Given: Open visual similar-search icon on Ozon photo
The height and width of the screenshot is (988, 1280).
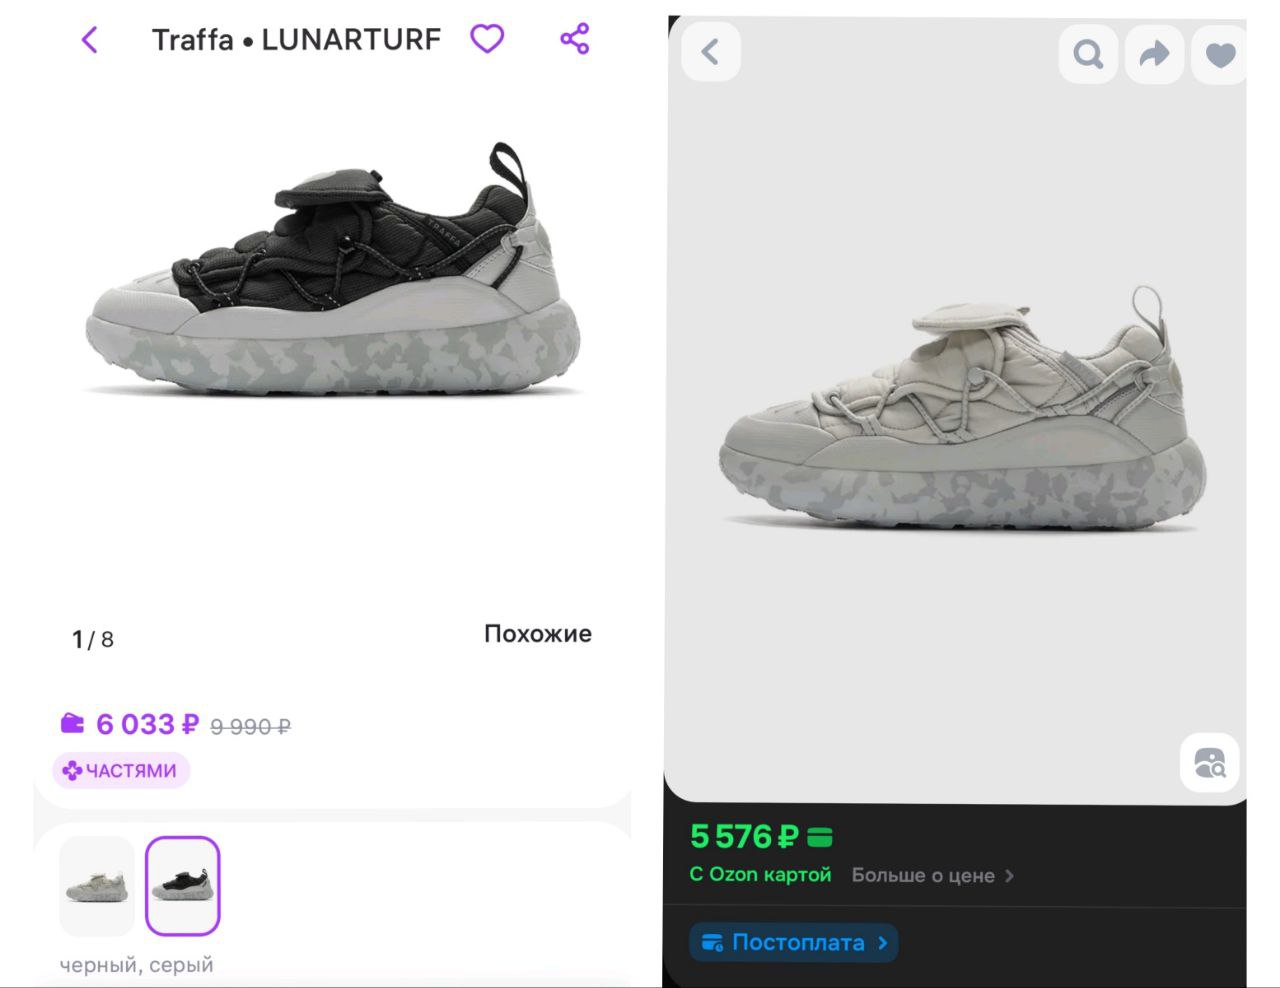Looking at the screenshot, I should pos(1210,763).
